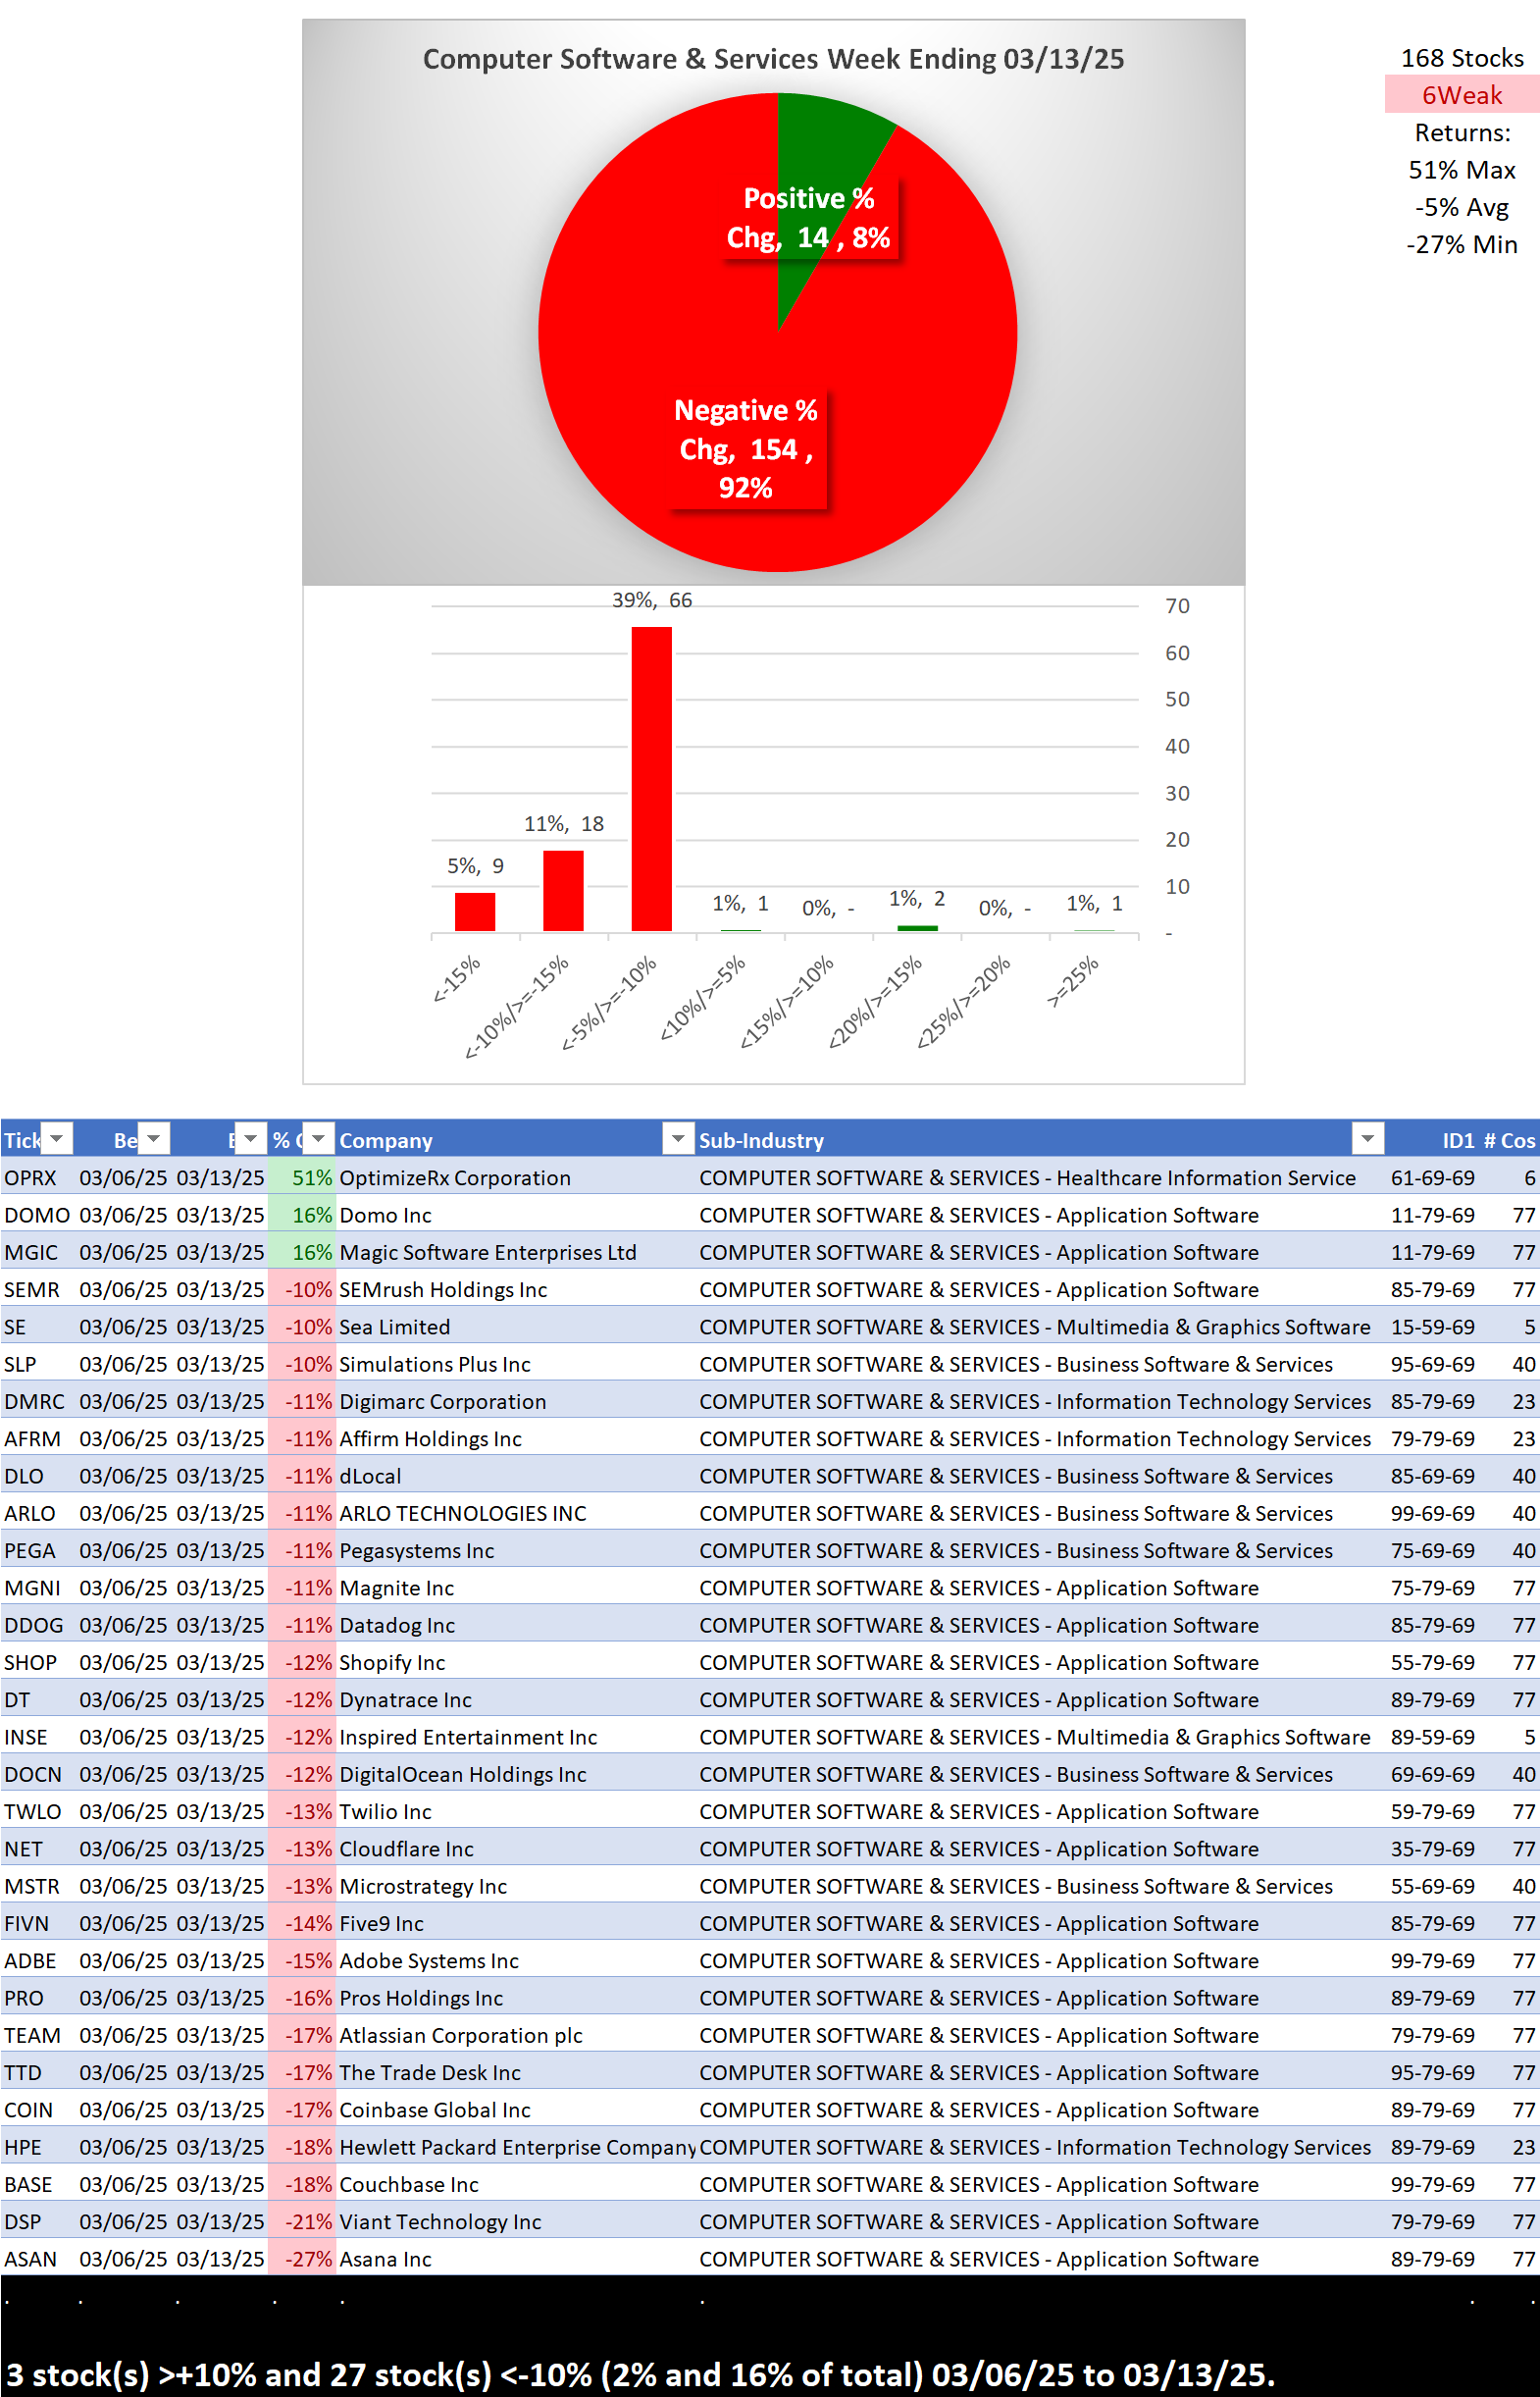This screenshot has height=2397, width=1540.
Task: Select the MGIC ticker cell
Action: point(37,1252)
